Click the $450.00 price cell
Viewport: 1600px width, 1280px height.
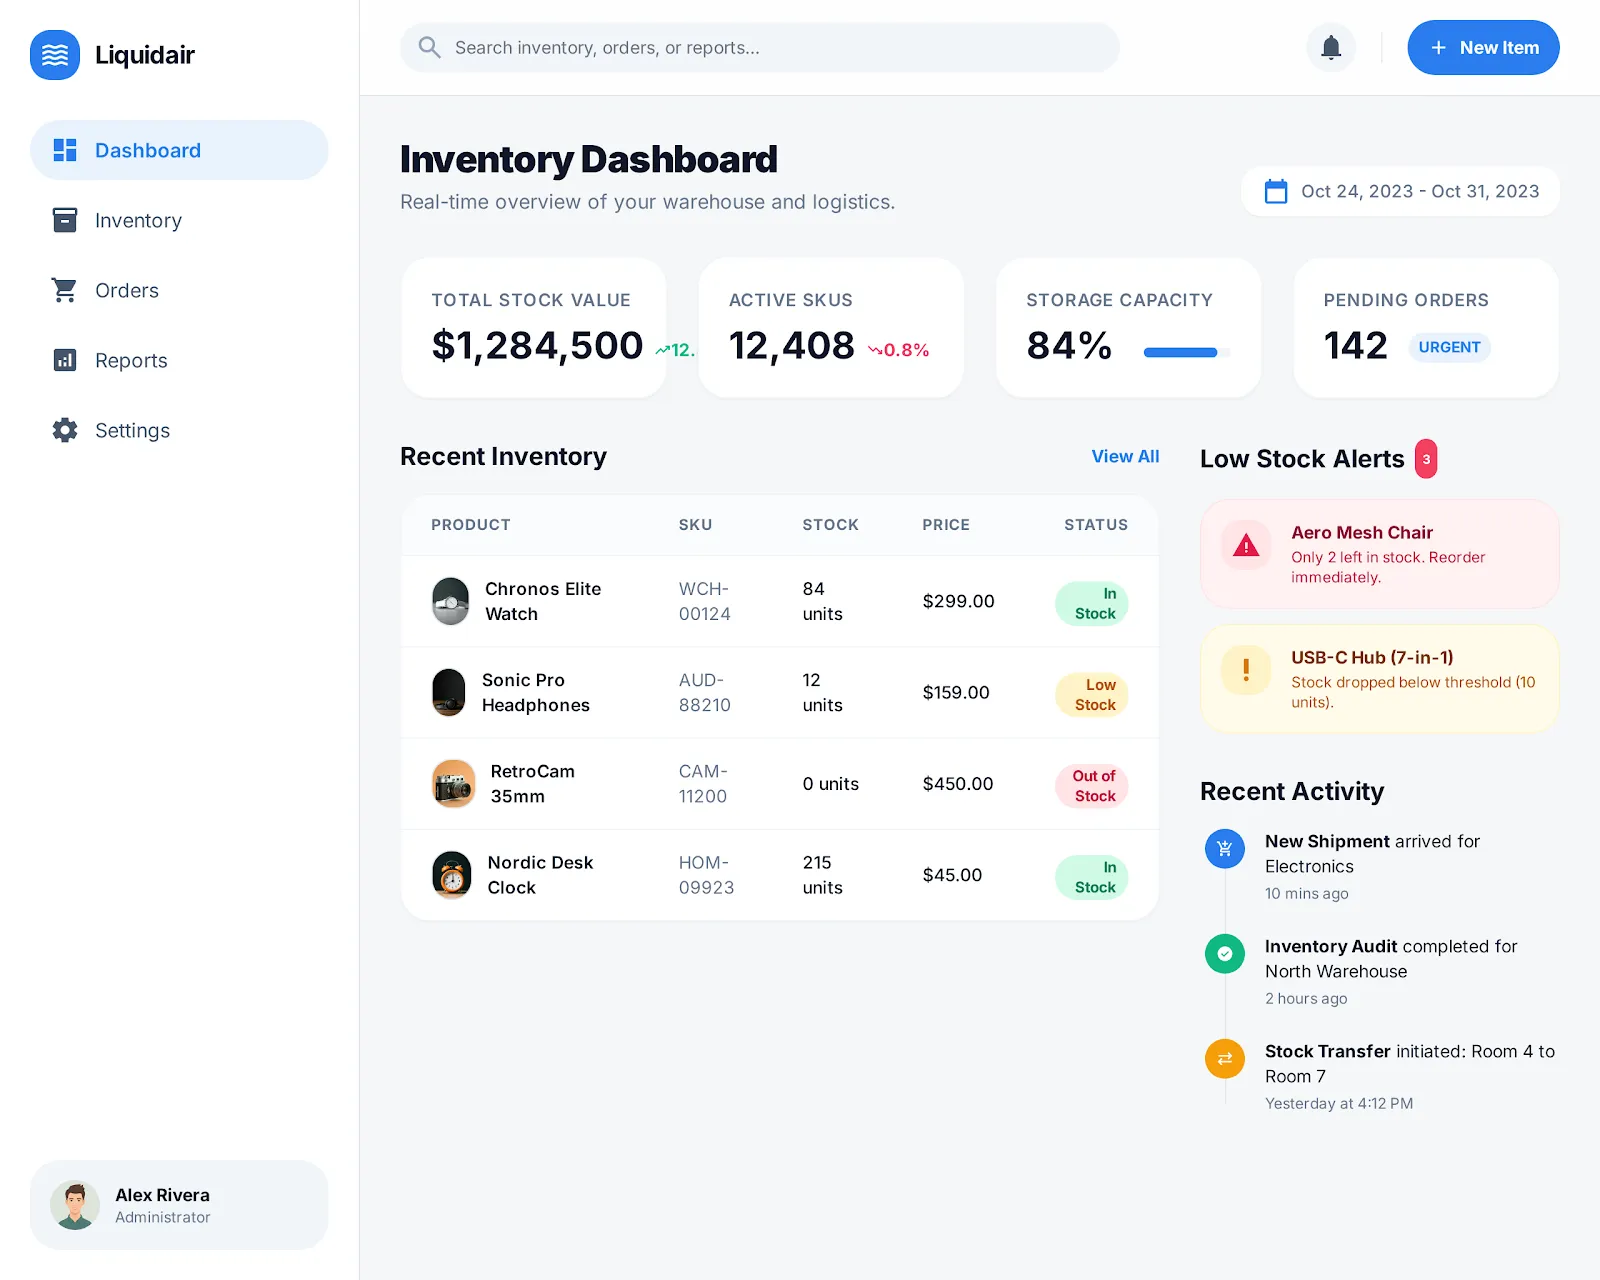pos(958,784)
